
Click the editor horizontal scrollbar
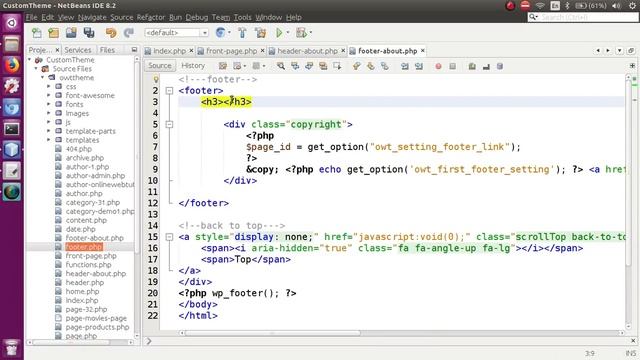(x=273, y=333)
